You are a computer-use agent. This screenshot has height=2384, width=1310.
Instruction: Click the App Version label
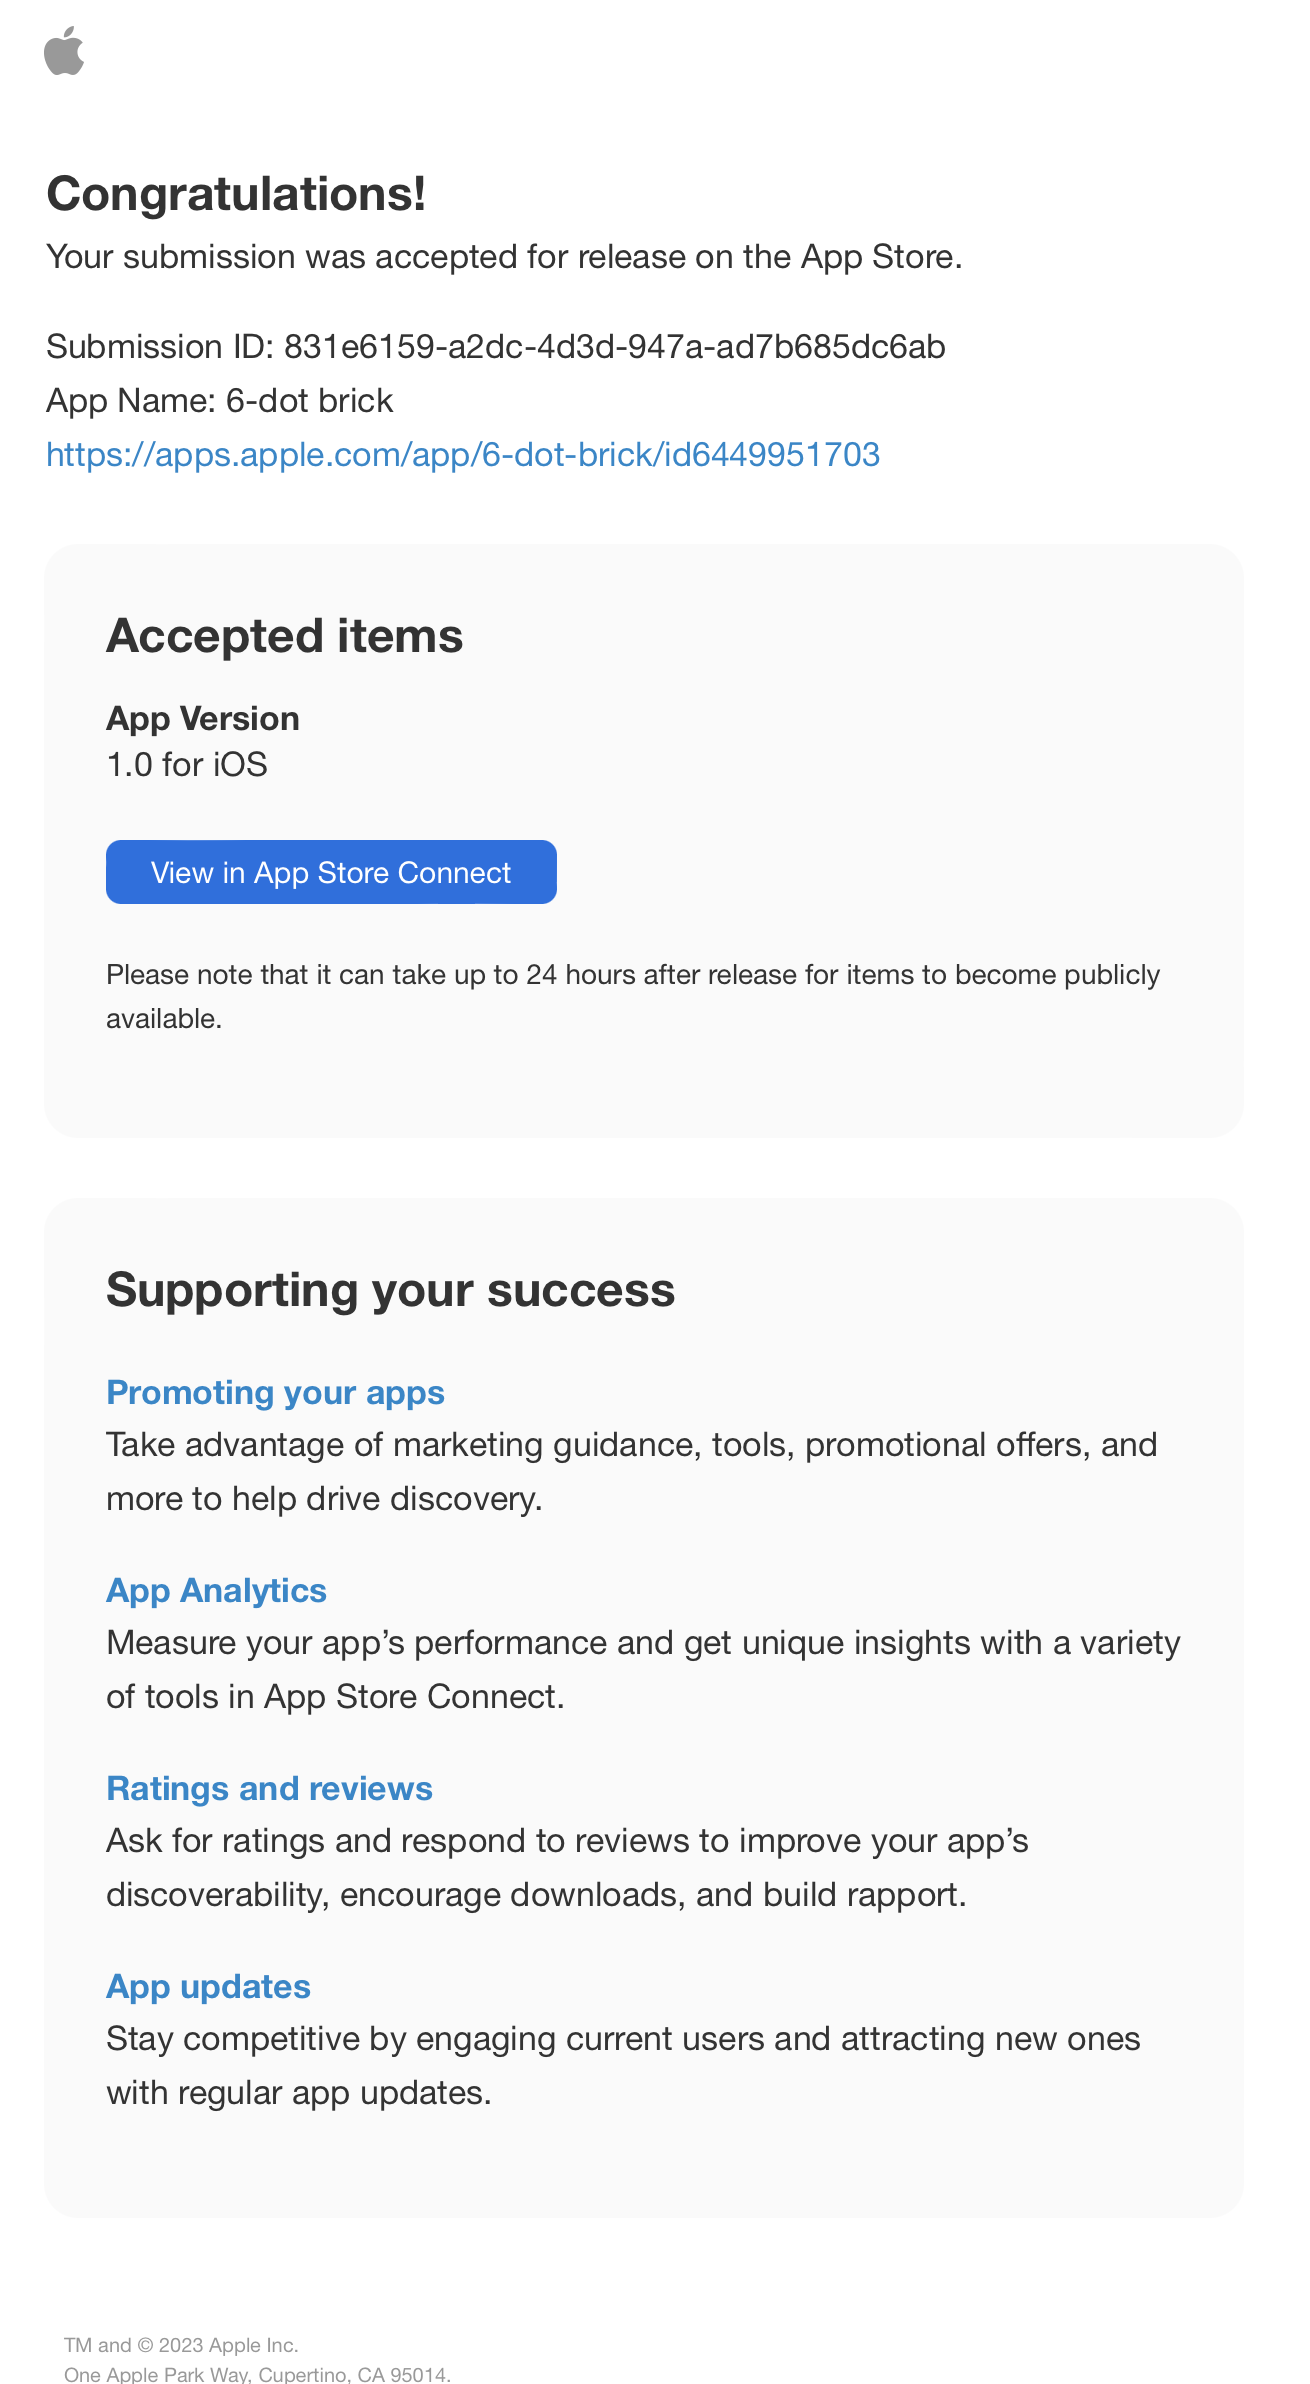point(203,719)
